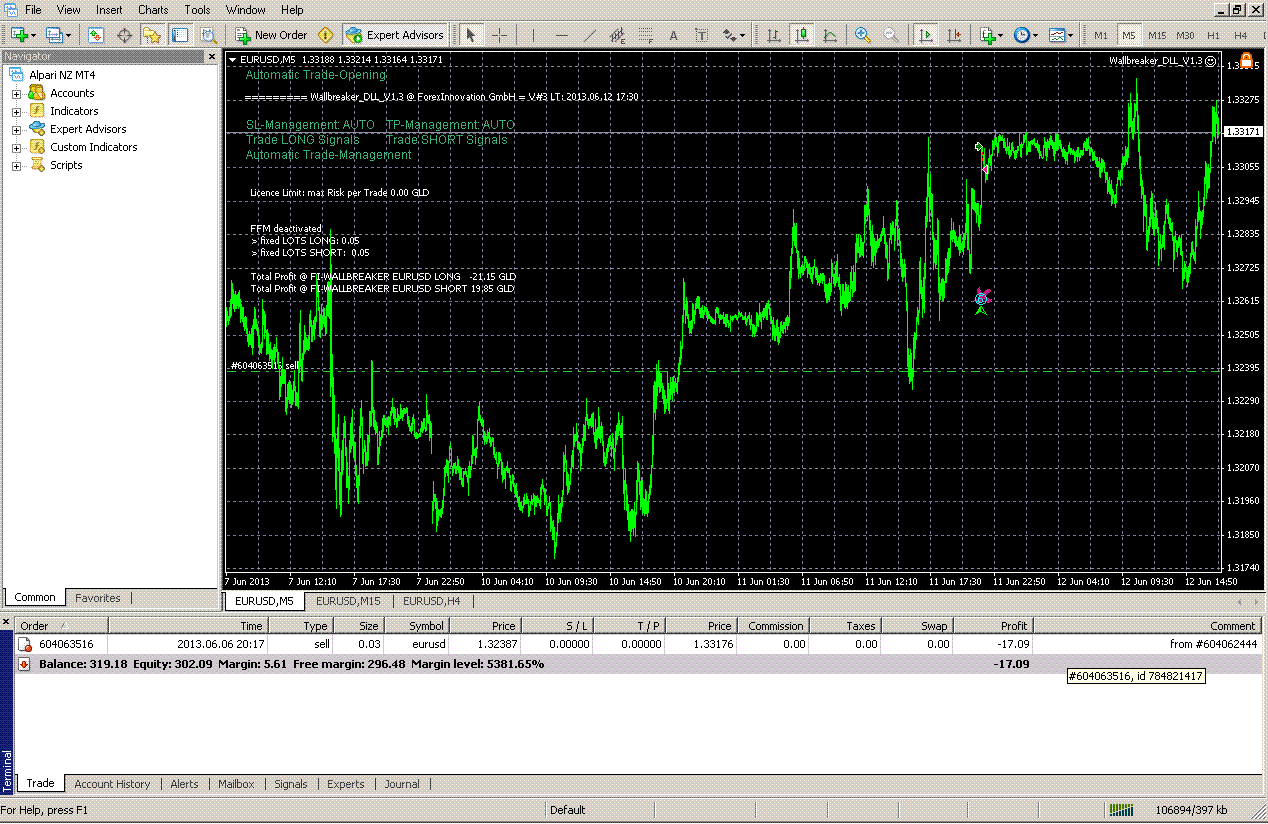Select the Equidistant Channel tool

(617, 35)
